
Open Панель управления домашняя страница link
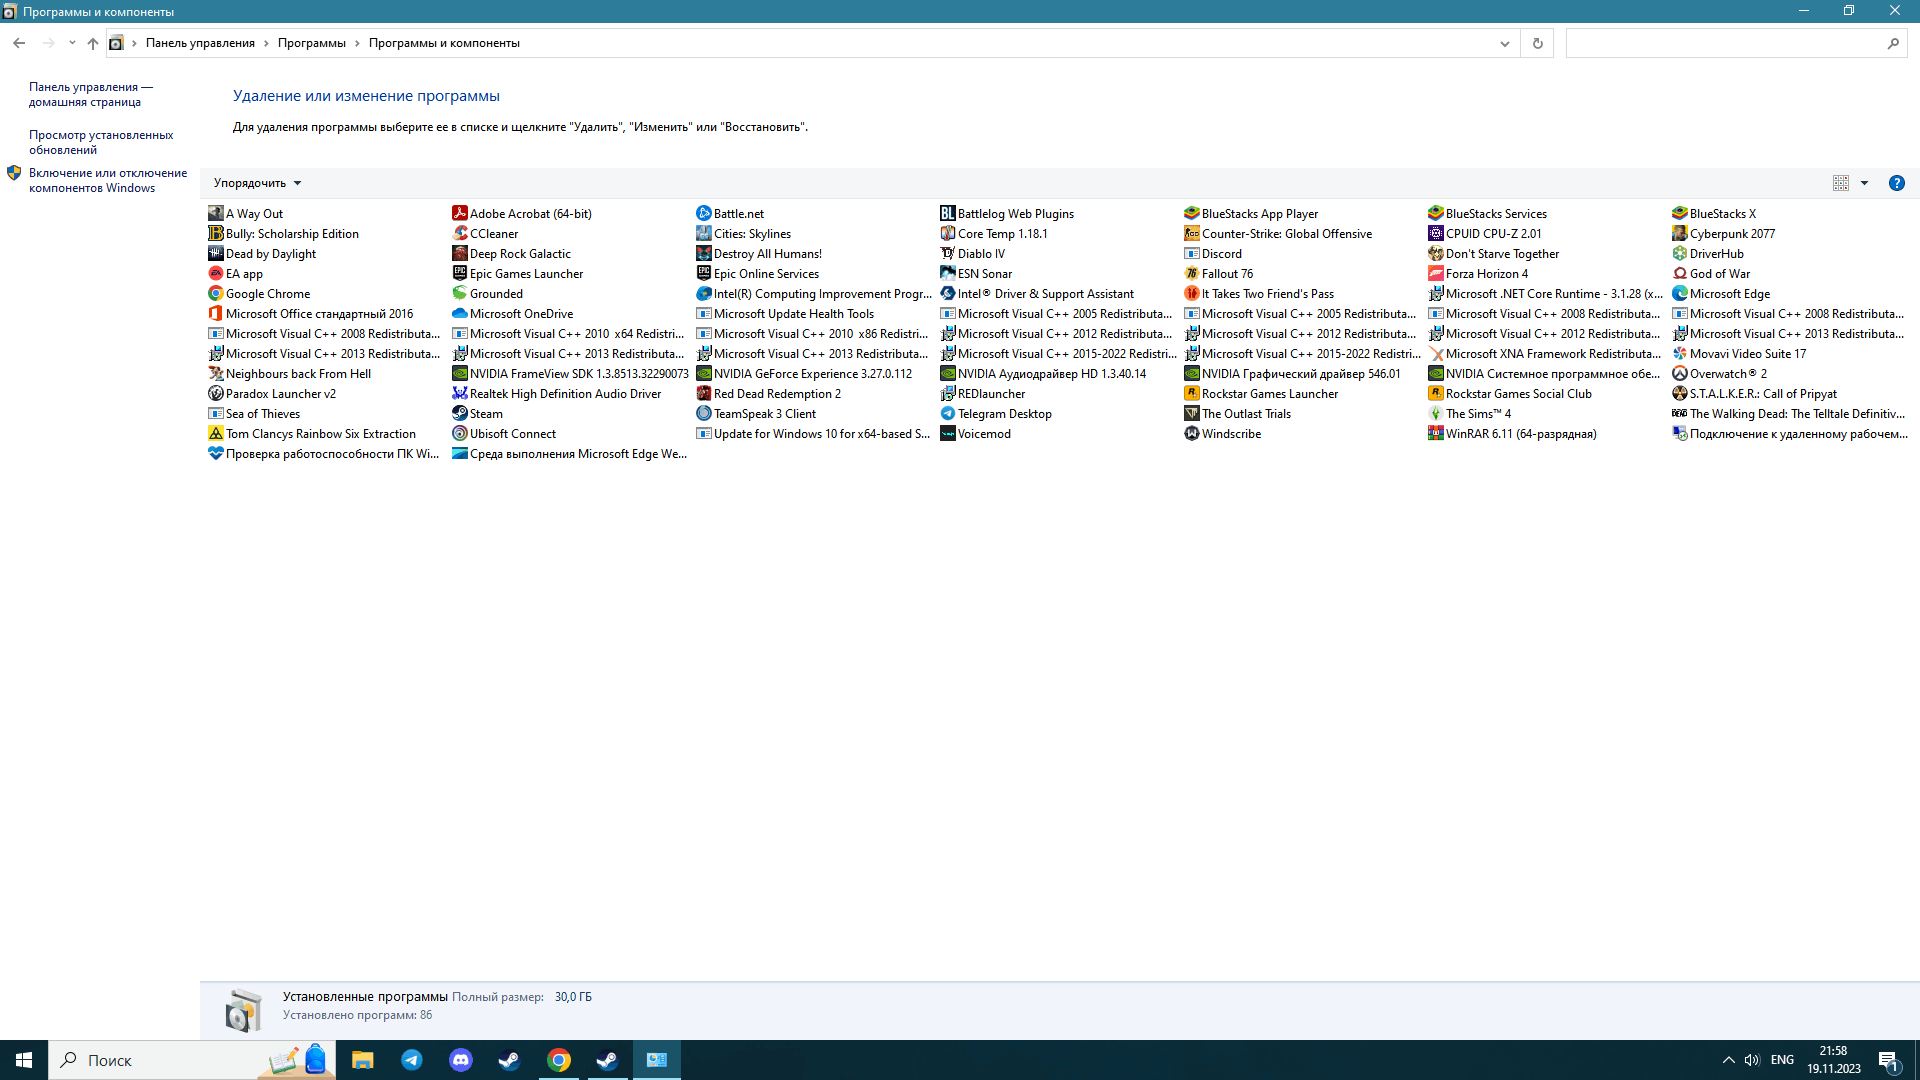click(91, 94)
